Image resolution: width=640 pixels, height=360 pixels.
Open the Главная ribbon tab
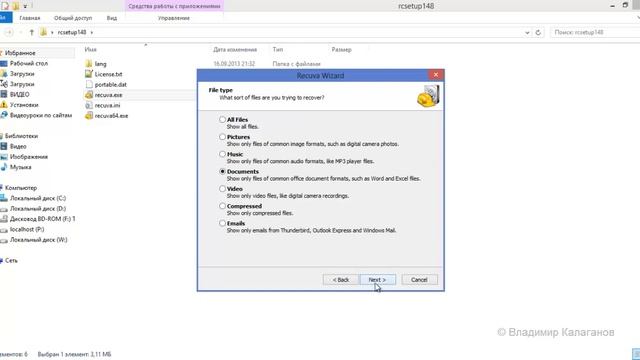(30, 18)
